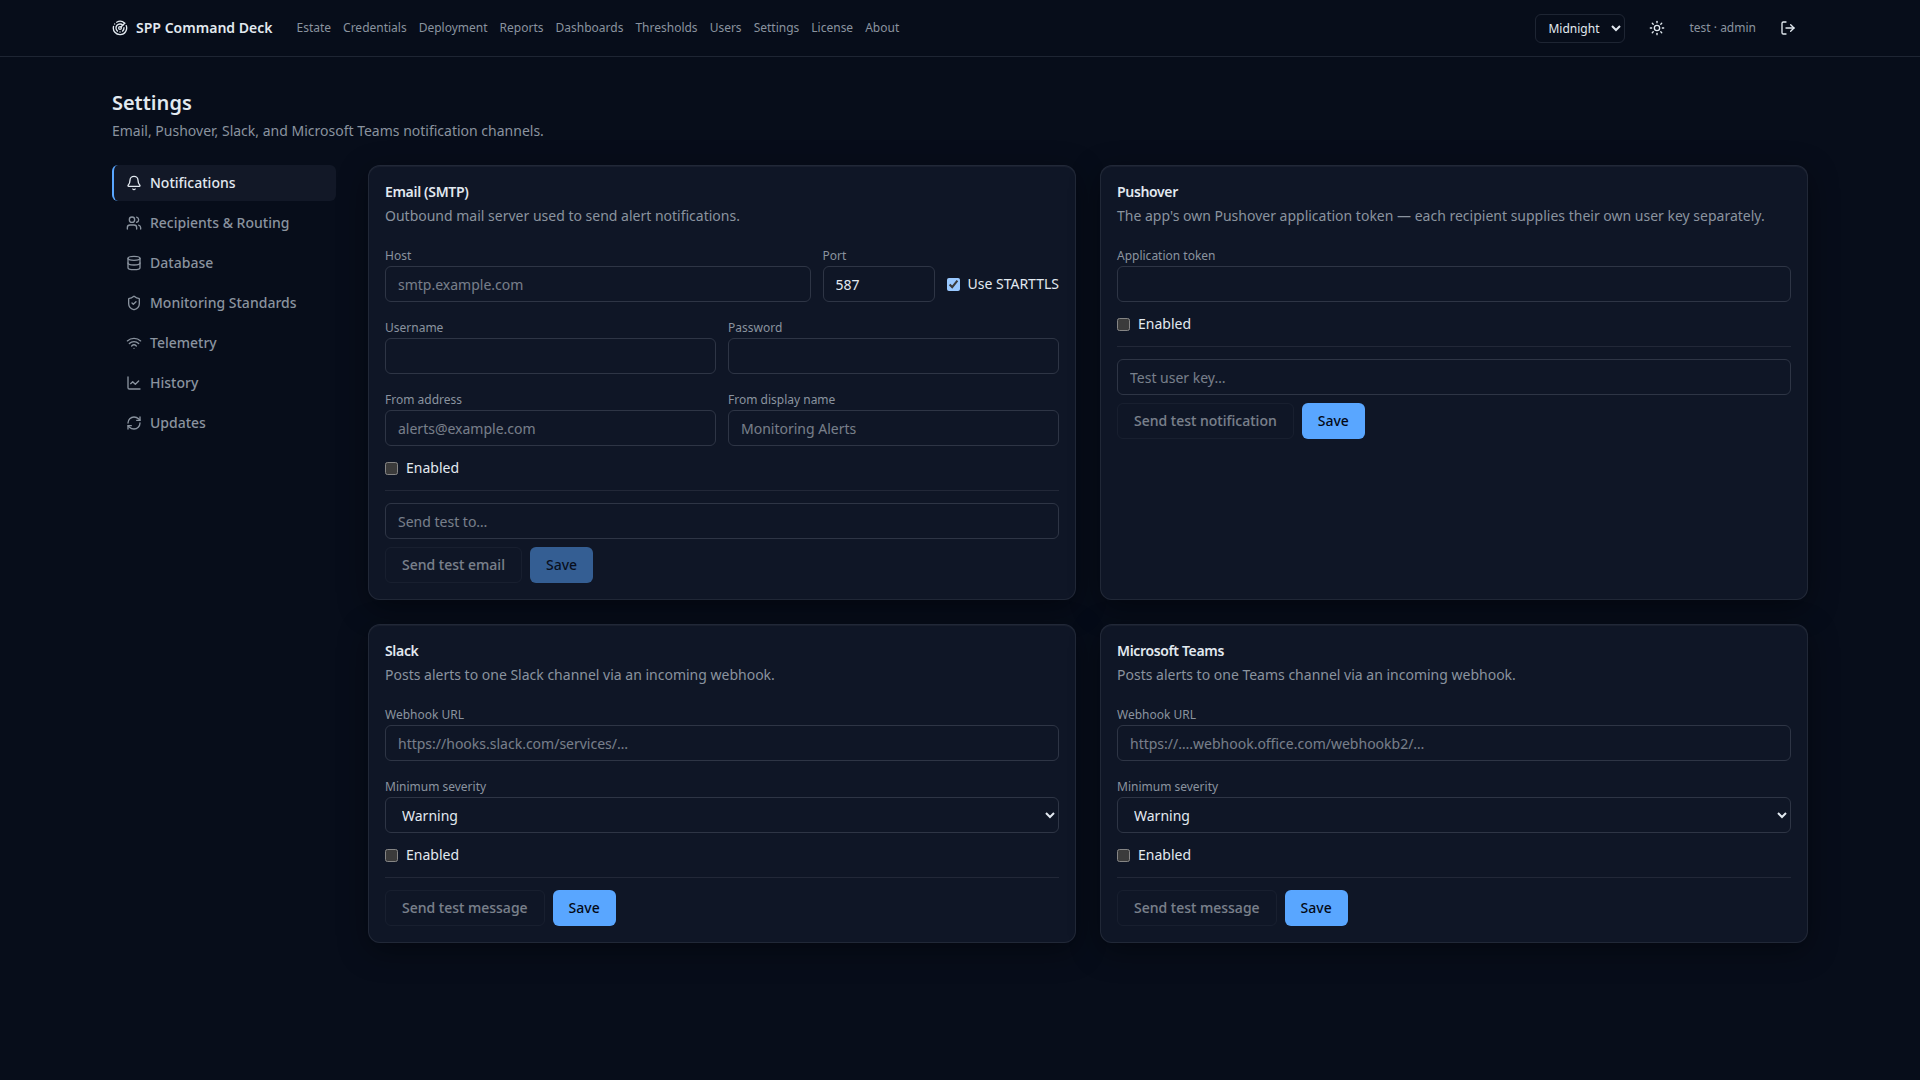1920x1080 pixels.
Task: Click the logout icon
Action: pyautogui.click(x=1788, y=28)
